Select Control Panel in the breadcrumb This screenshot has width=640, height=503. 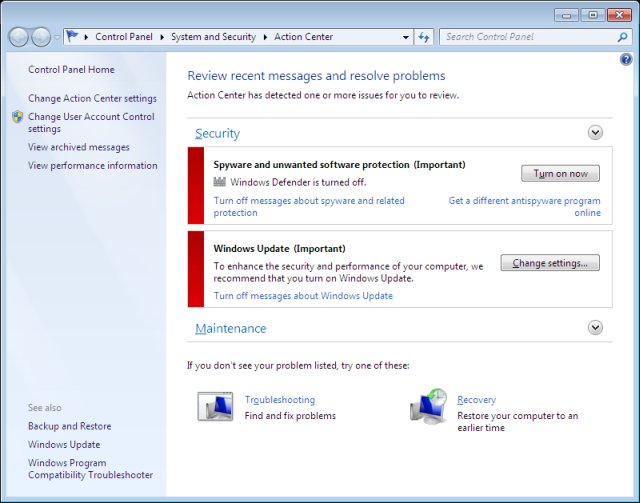124,37
